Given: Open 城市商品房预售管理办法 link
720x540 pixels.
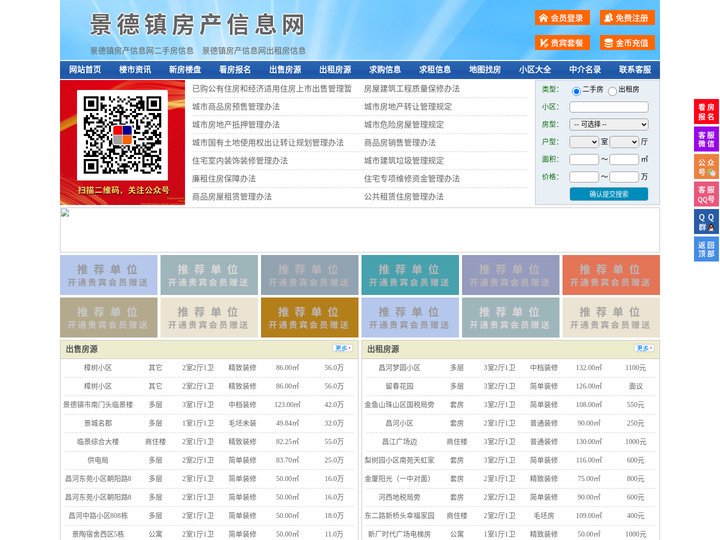Looking at the screenshot, I should (236, 107).
